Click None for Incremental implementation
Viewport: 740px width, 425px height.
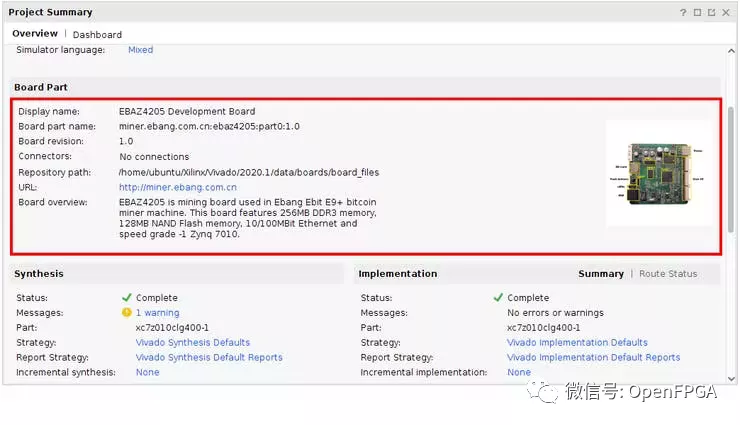coord(519,372)
